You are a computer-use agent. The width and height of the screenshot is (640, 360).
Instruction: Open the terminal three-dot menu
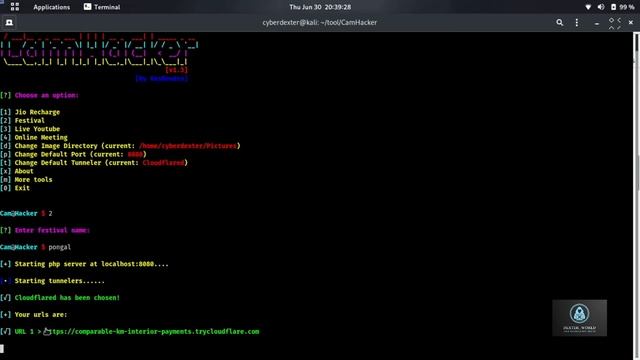click(x=576, y=22)
